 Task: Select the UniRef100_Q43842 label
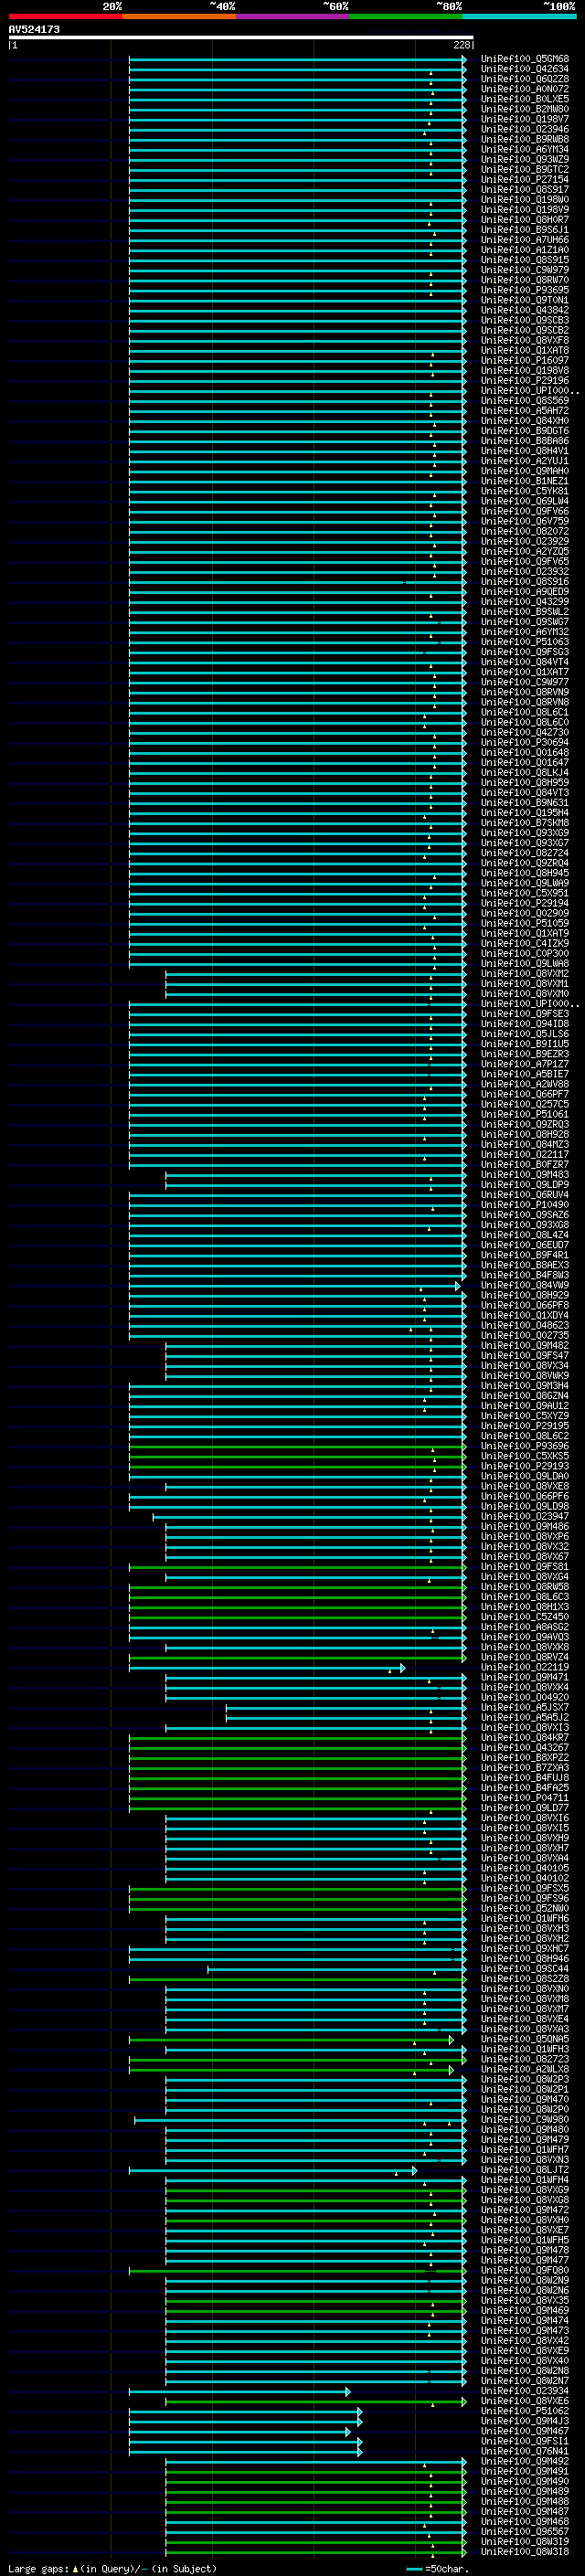[x=525, y=310]
